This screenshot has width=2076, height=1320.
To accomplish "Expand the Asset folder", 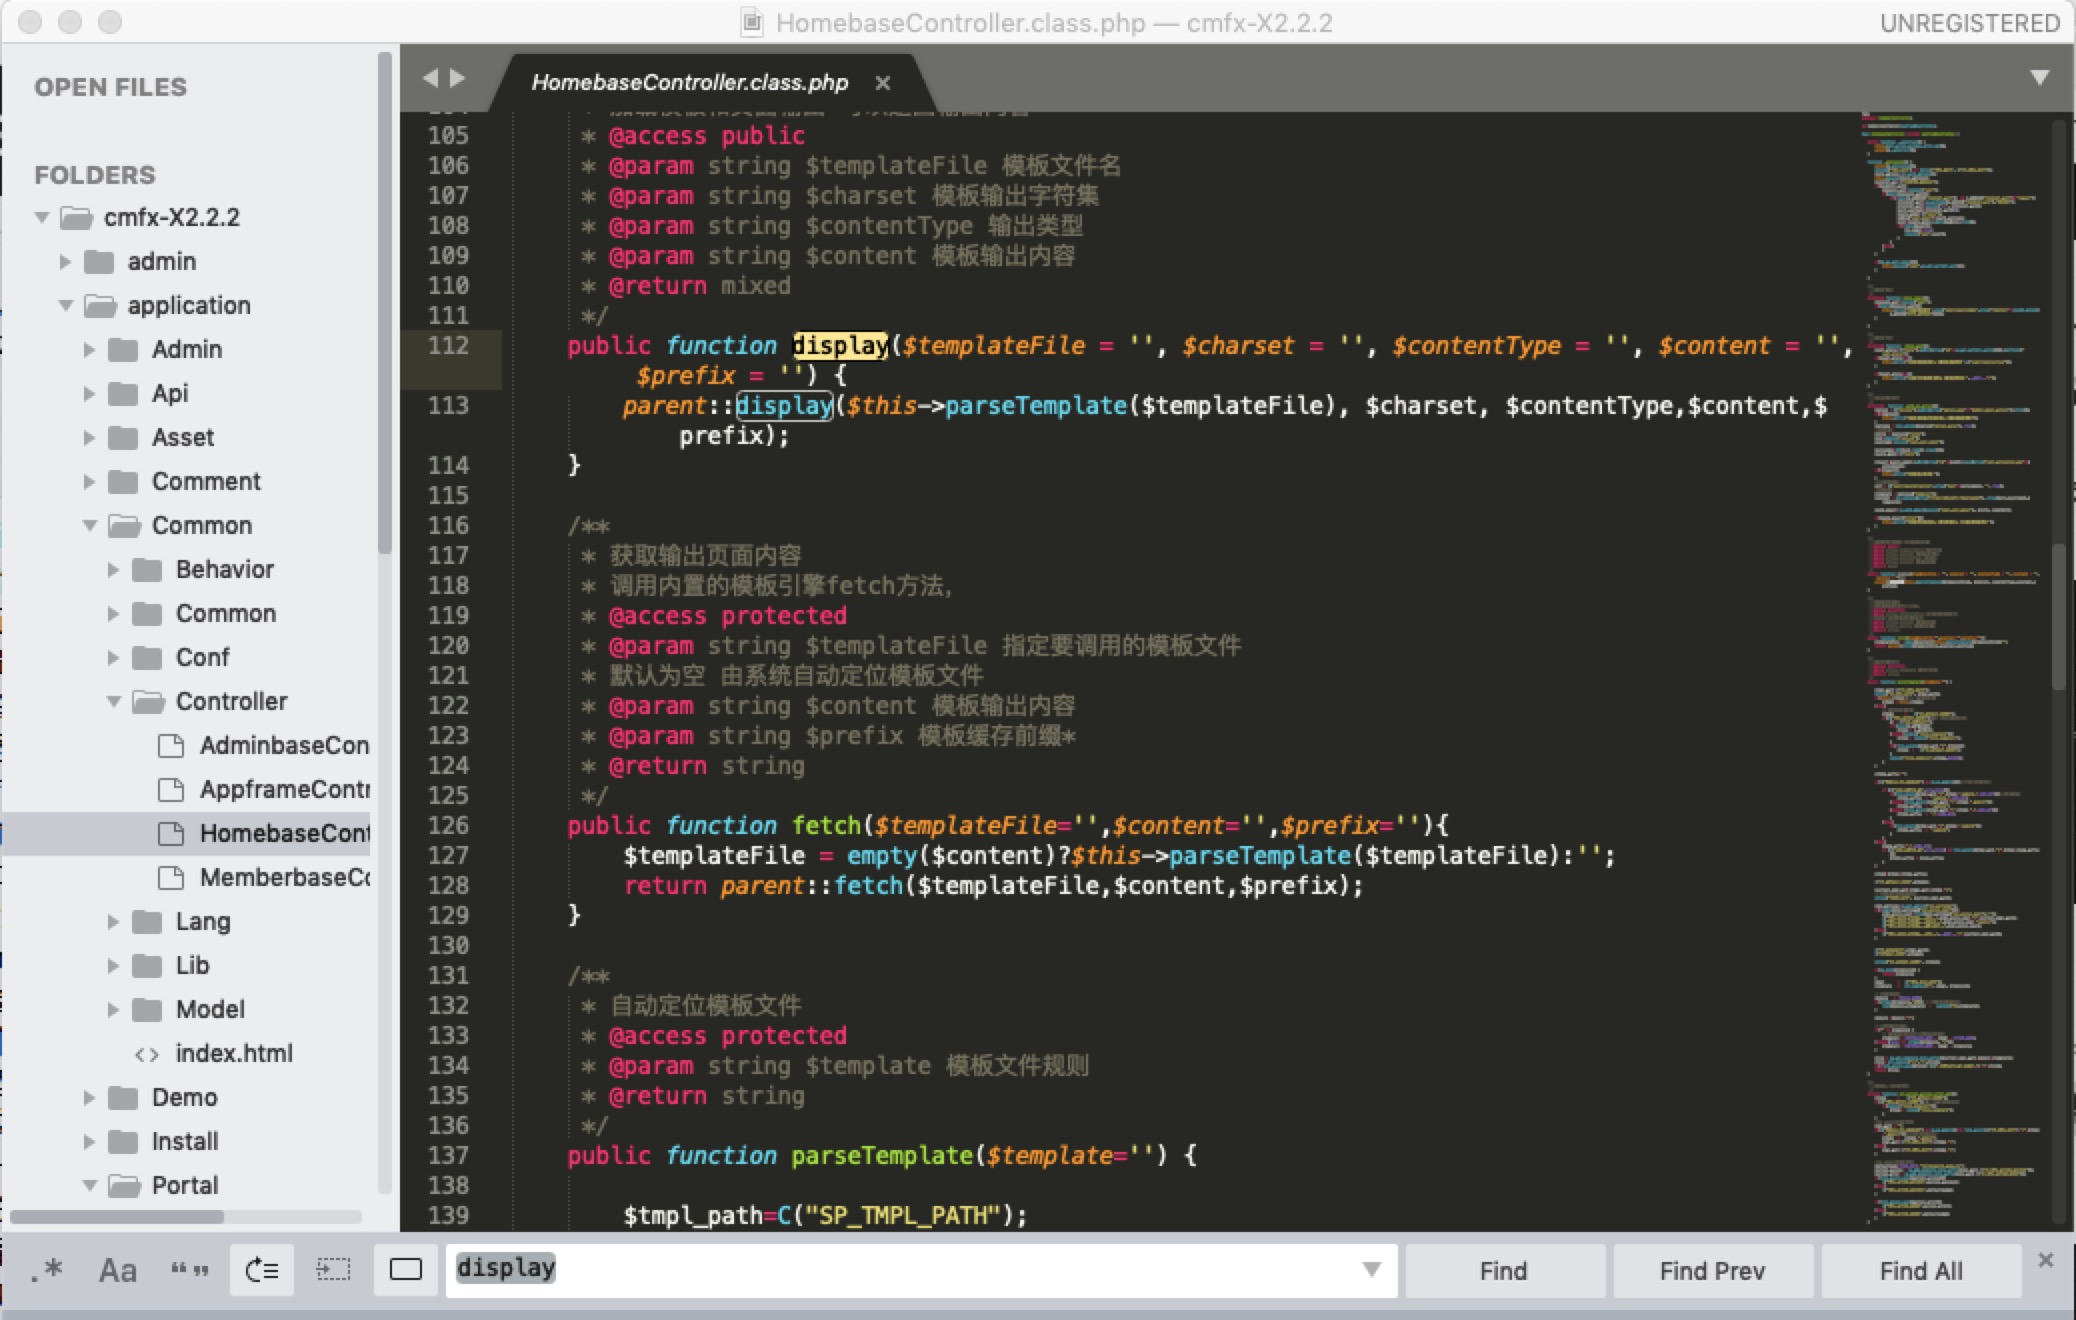I will pos(89,437).
